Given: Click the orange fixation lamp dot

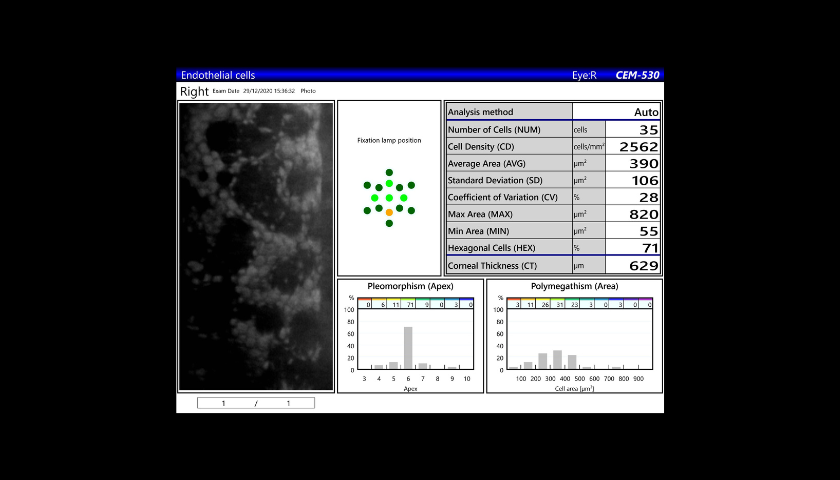Looking at the screenshot, I should [389, 212].
